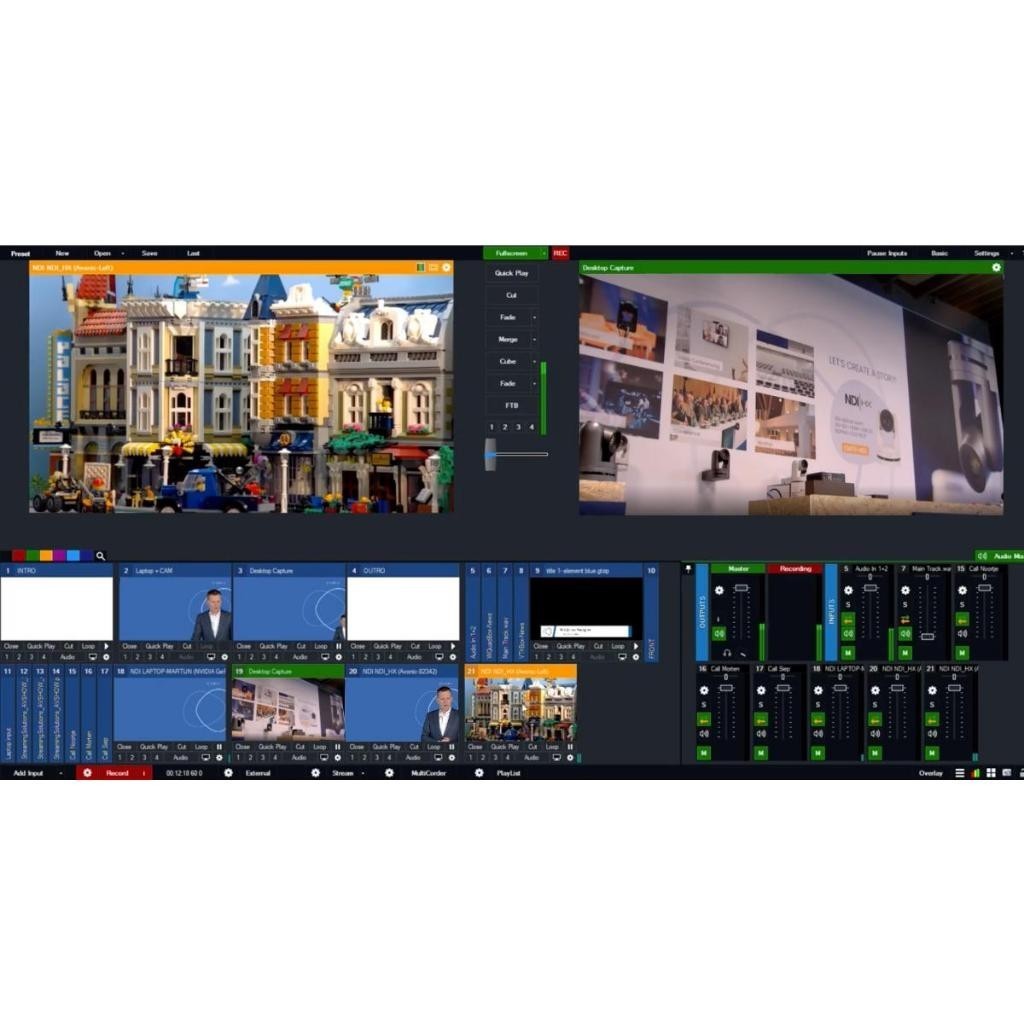Open Record settings gear icon
The width and height of the screenshot is (1024, 1024).
87,773
